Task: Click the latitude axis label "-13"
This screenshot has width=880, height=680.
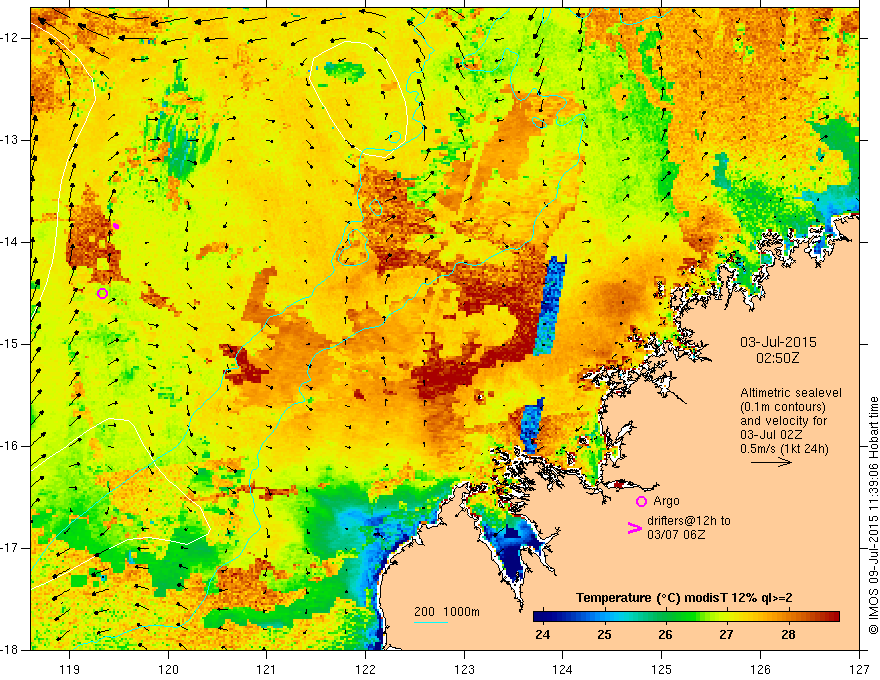Action: (x=10, y=140)
